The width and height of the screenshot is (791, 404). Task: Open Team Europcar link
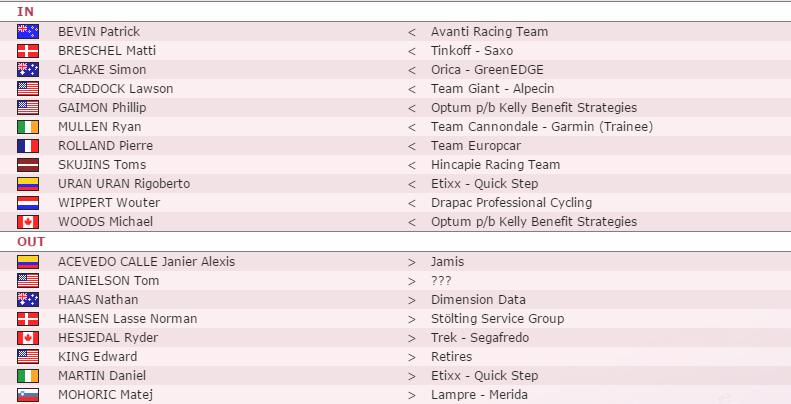pyautogui.click(x=476, y=146)
